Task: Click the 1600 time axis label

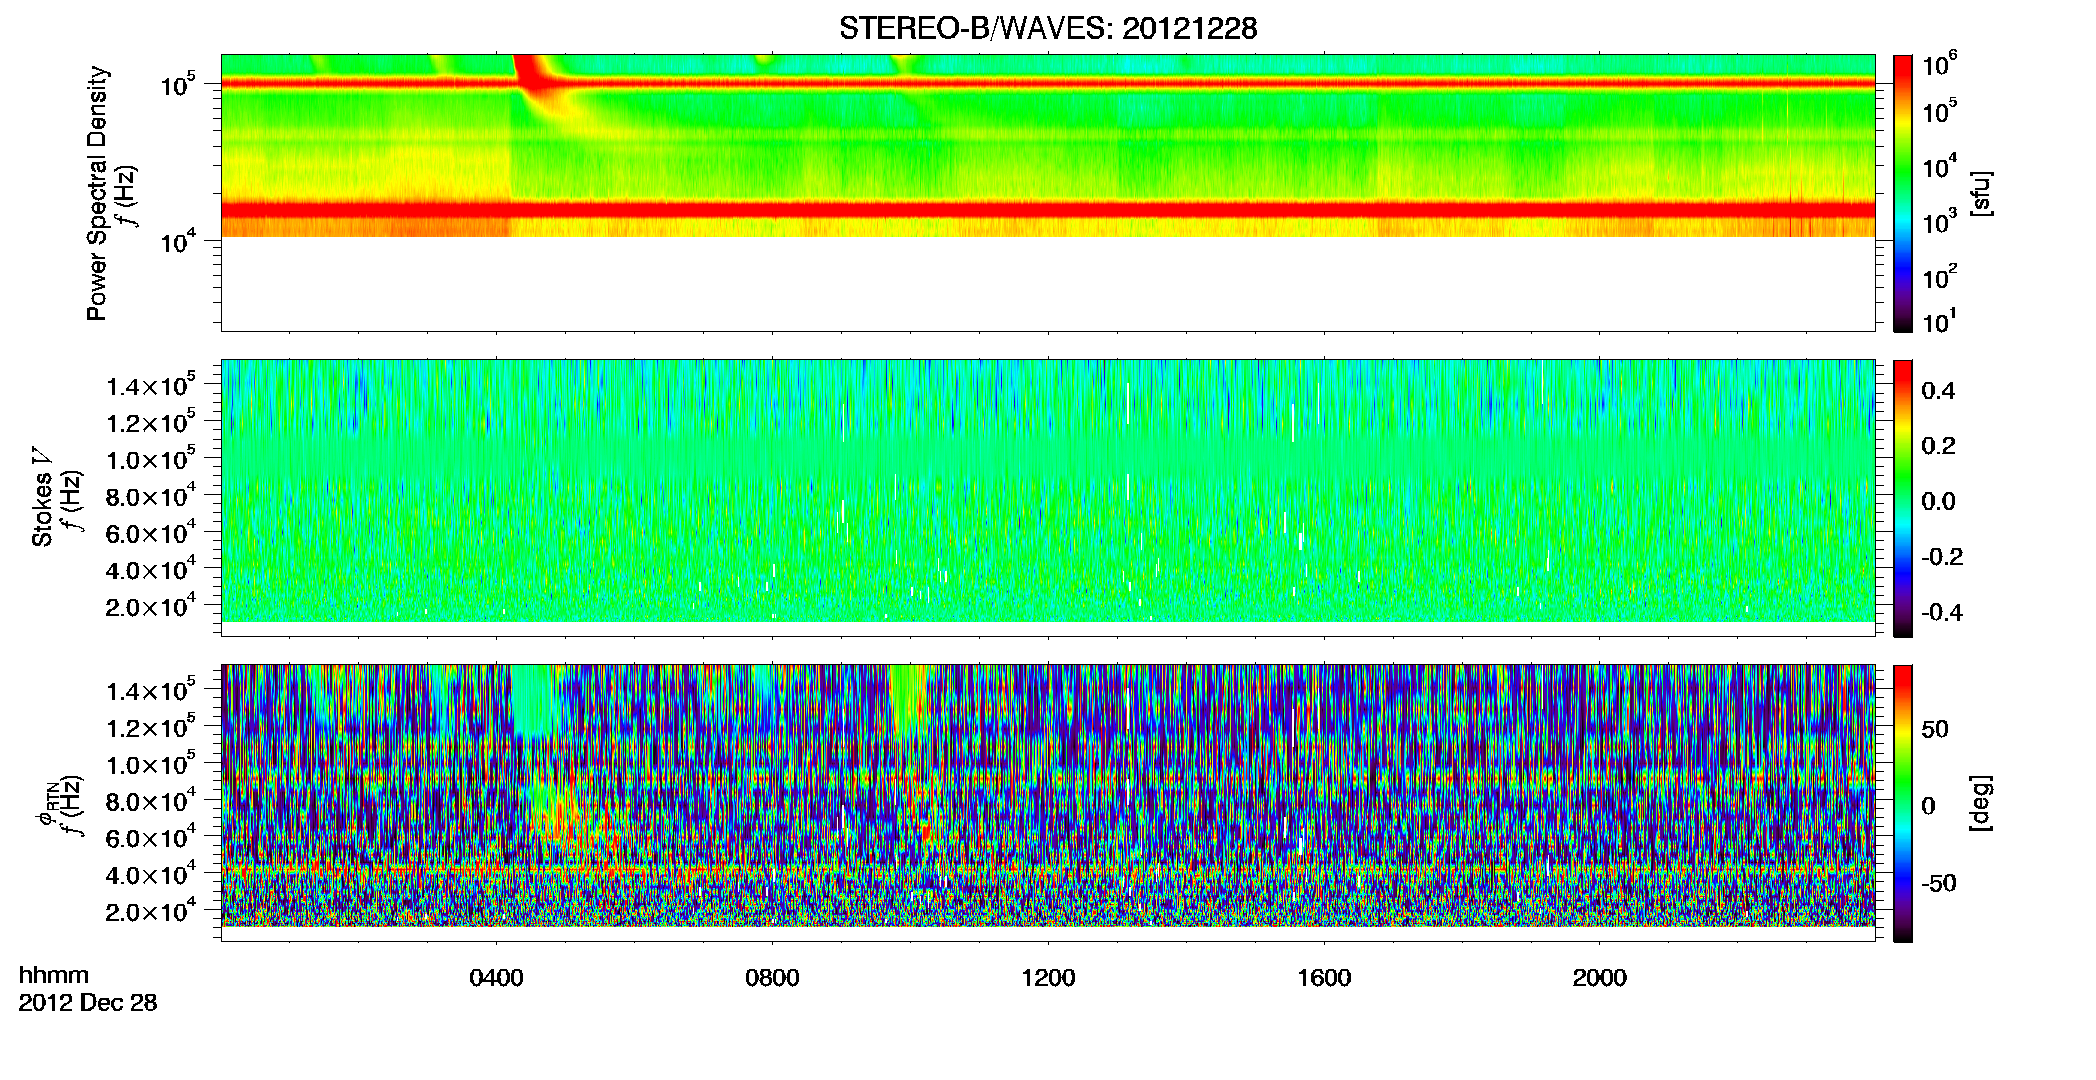Action: click(1324, 978)
